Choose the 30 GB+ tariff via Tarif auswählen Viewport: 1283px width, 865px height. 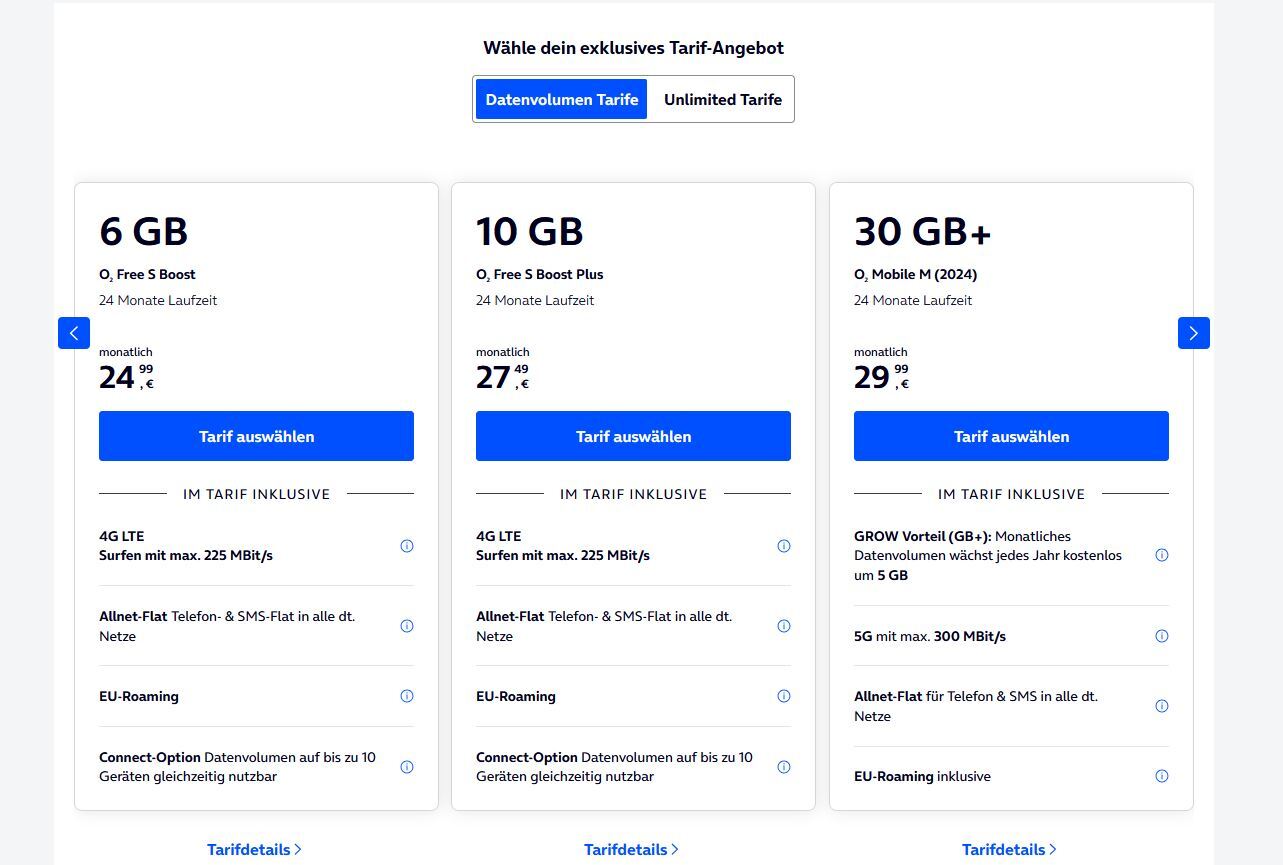click(x=1011, y=436)
